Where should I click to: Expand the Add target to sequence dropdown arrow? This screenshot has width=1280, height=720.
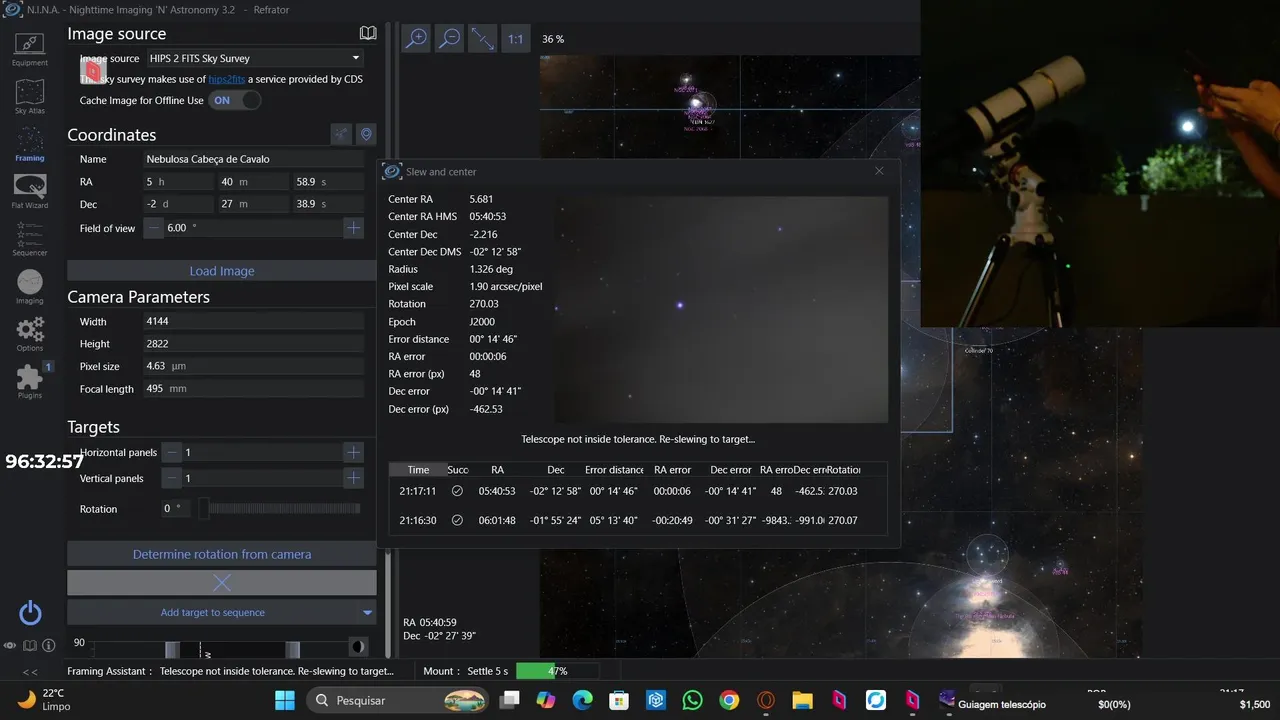pos(367,612)
